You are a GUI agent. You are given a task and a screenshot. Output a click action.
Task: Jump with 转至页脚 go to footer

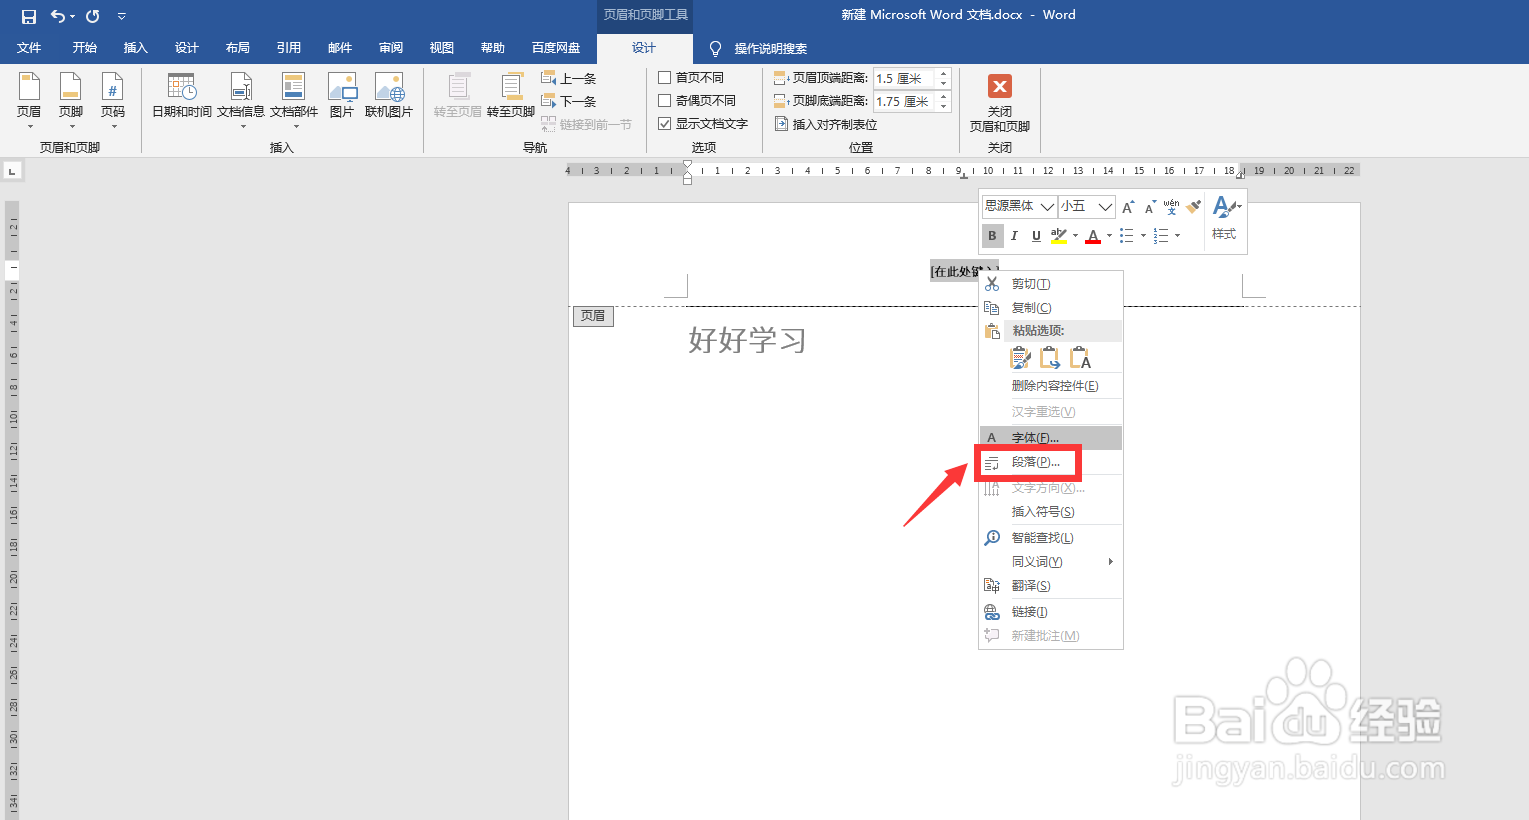click(x=511, y=96)
